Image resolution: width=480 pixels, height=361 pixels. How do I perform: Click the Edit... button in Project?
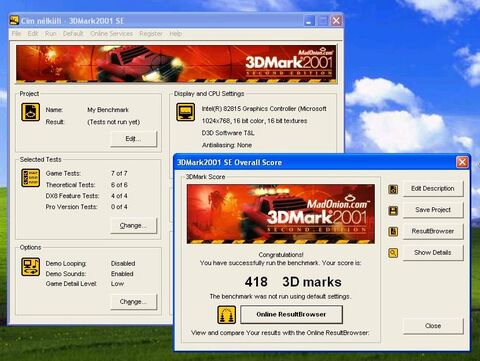tap(133, 139)
